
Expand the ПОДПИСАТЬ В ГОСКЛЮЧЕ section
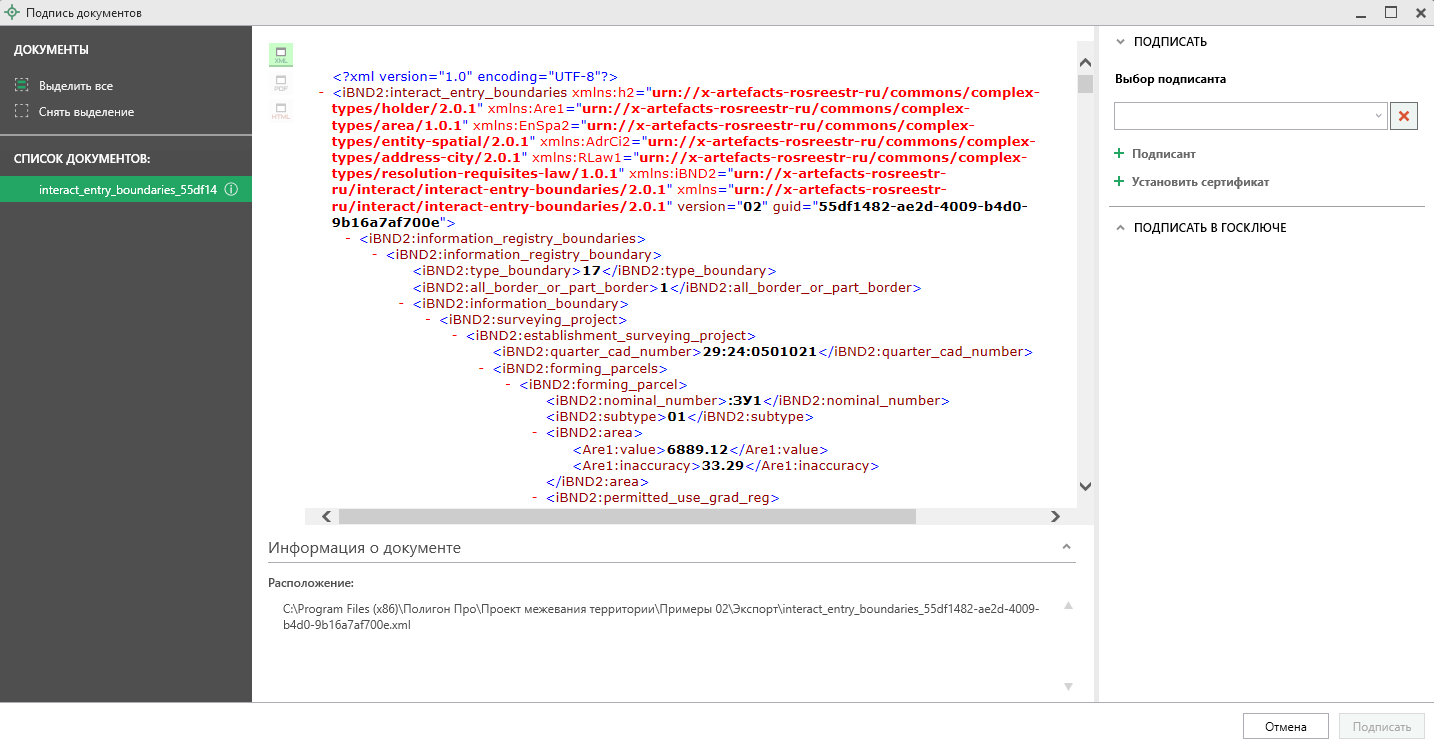click(x=1121, y=228)
